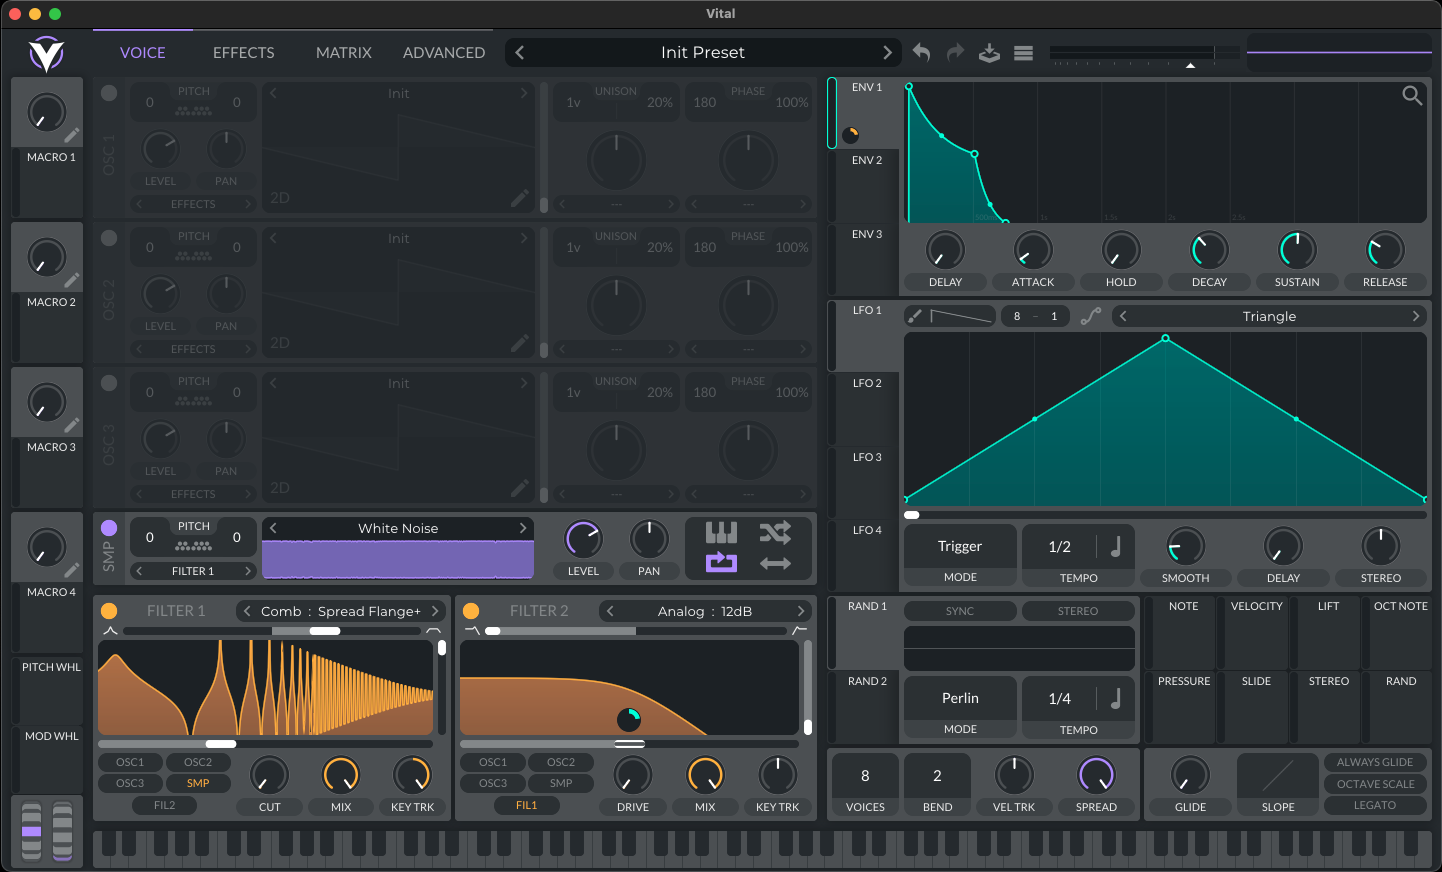Switch to the EFFECTS tab

(x=244, y=53)
